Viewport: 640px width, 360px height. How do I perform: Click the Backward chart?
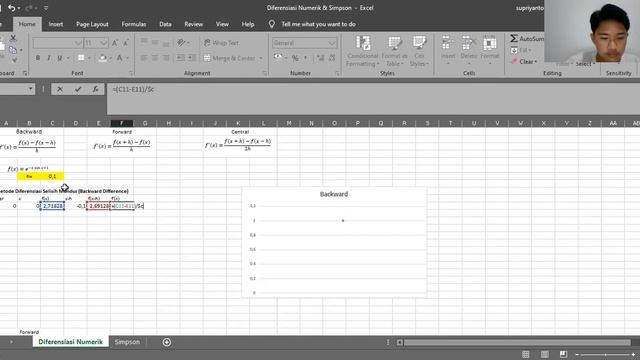point(334,242)
